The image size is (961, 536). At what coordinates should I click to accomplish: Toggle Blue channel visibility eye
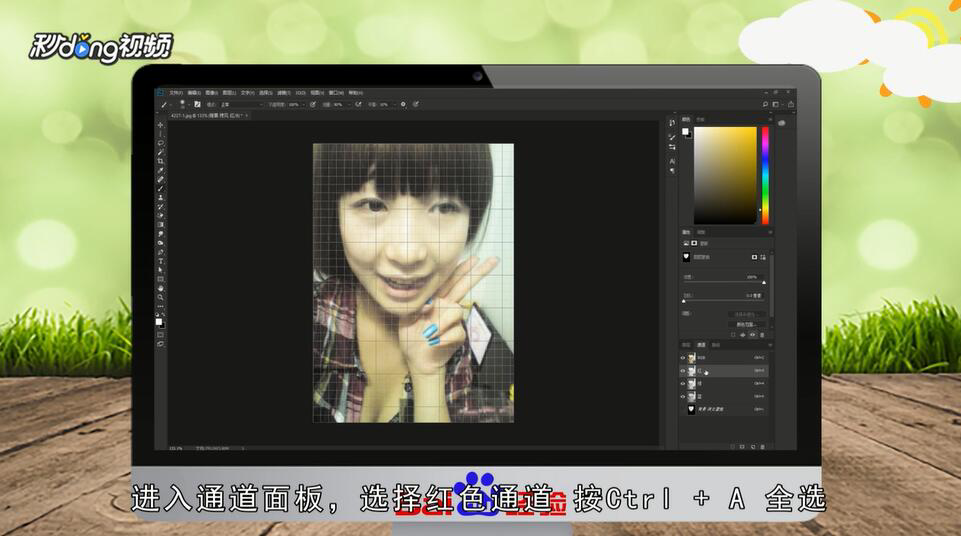click(683, 396)
